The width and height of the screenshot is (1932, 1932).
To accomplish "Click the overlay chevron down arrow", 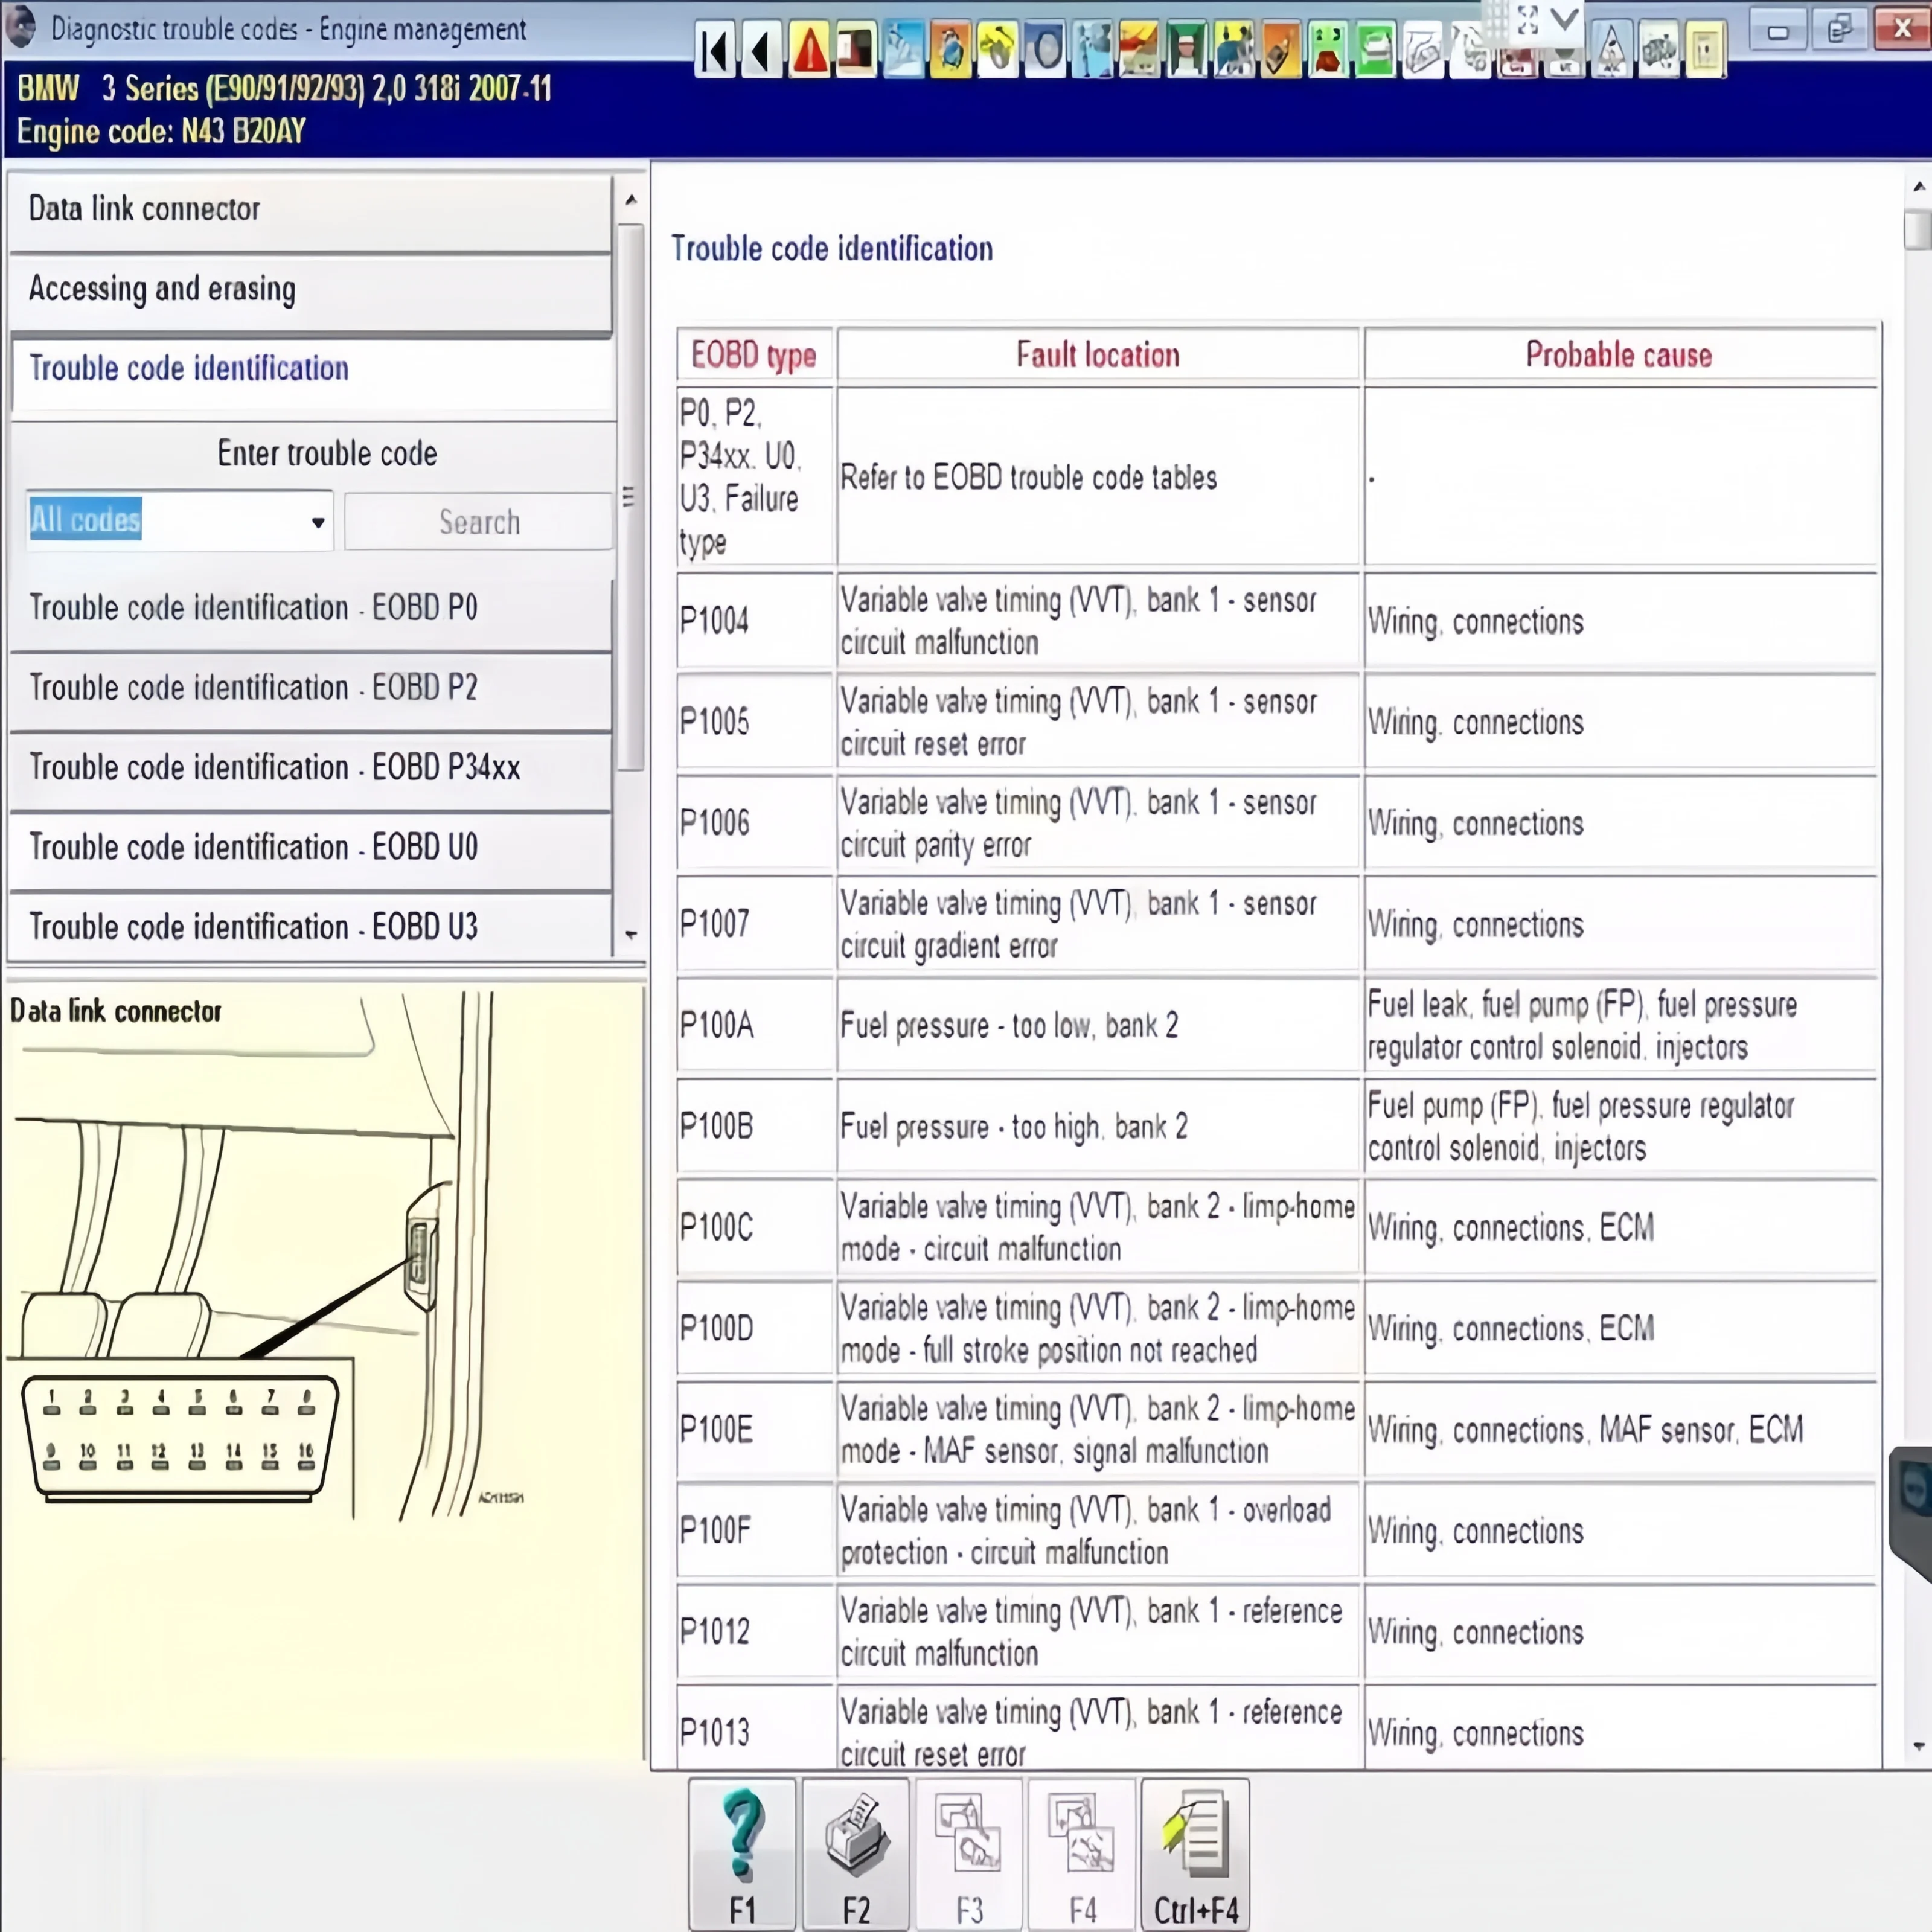I will [x=1565, y=19].
